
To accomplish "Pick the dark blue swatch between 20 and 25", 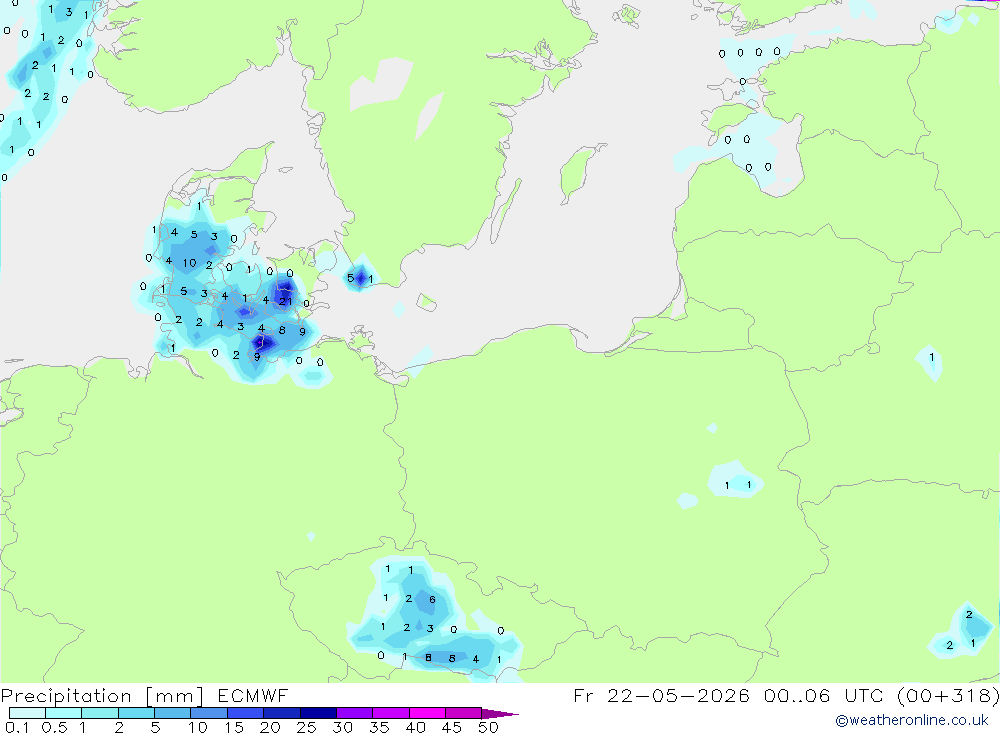I will pos(282,713).
